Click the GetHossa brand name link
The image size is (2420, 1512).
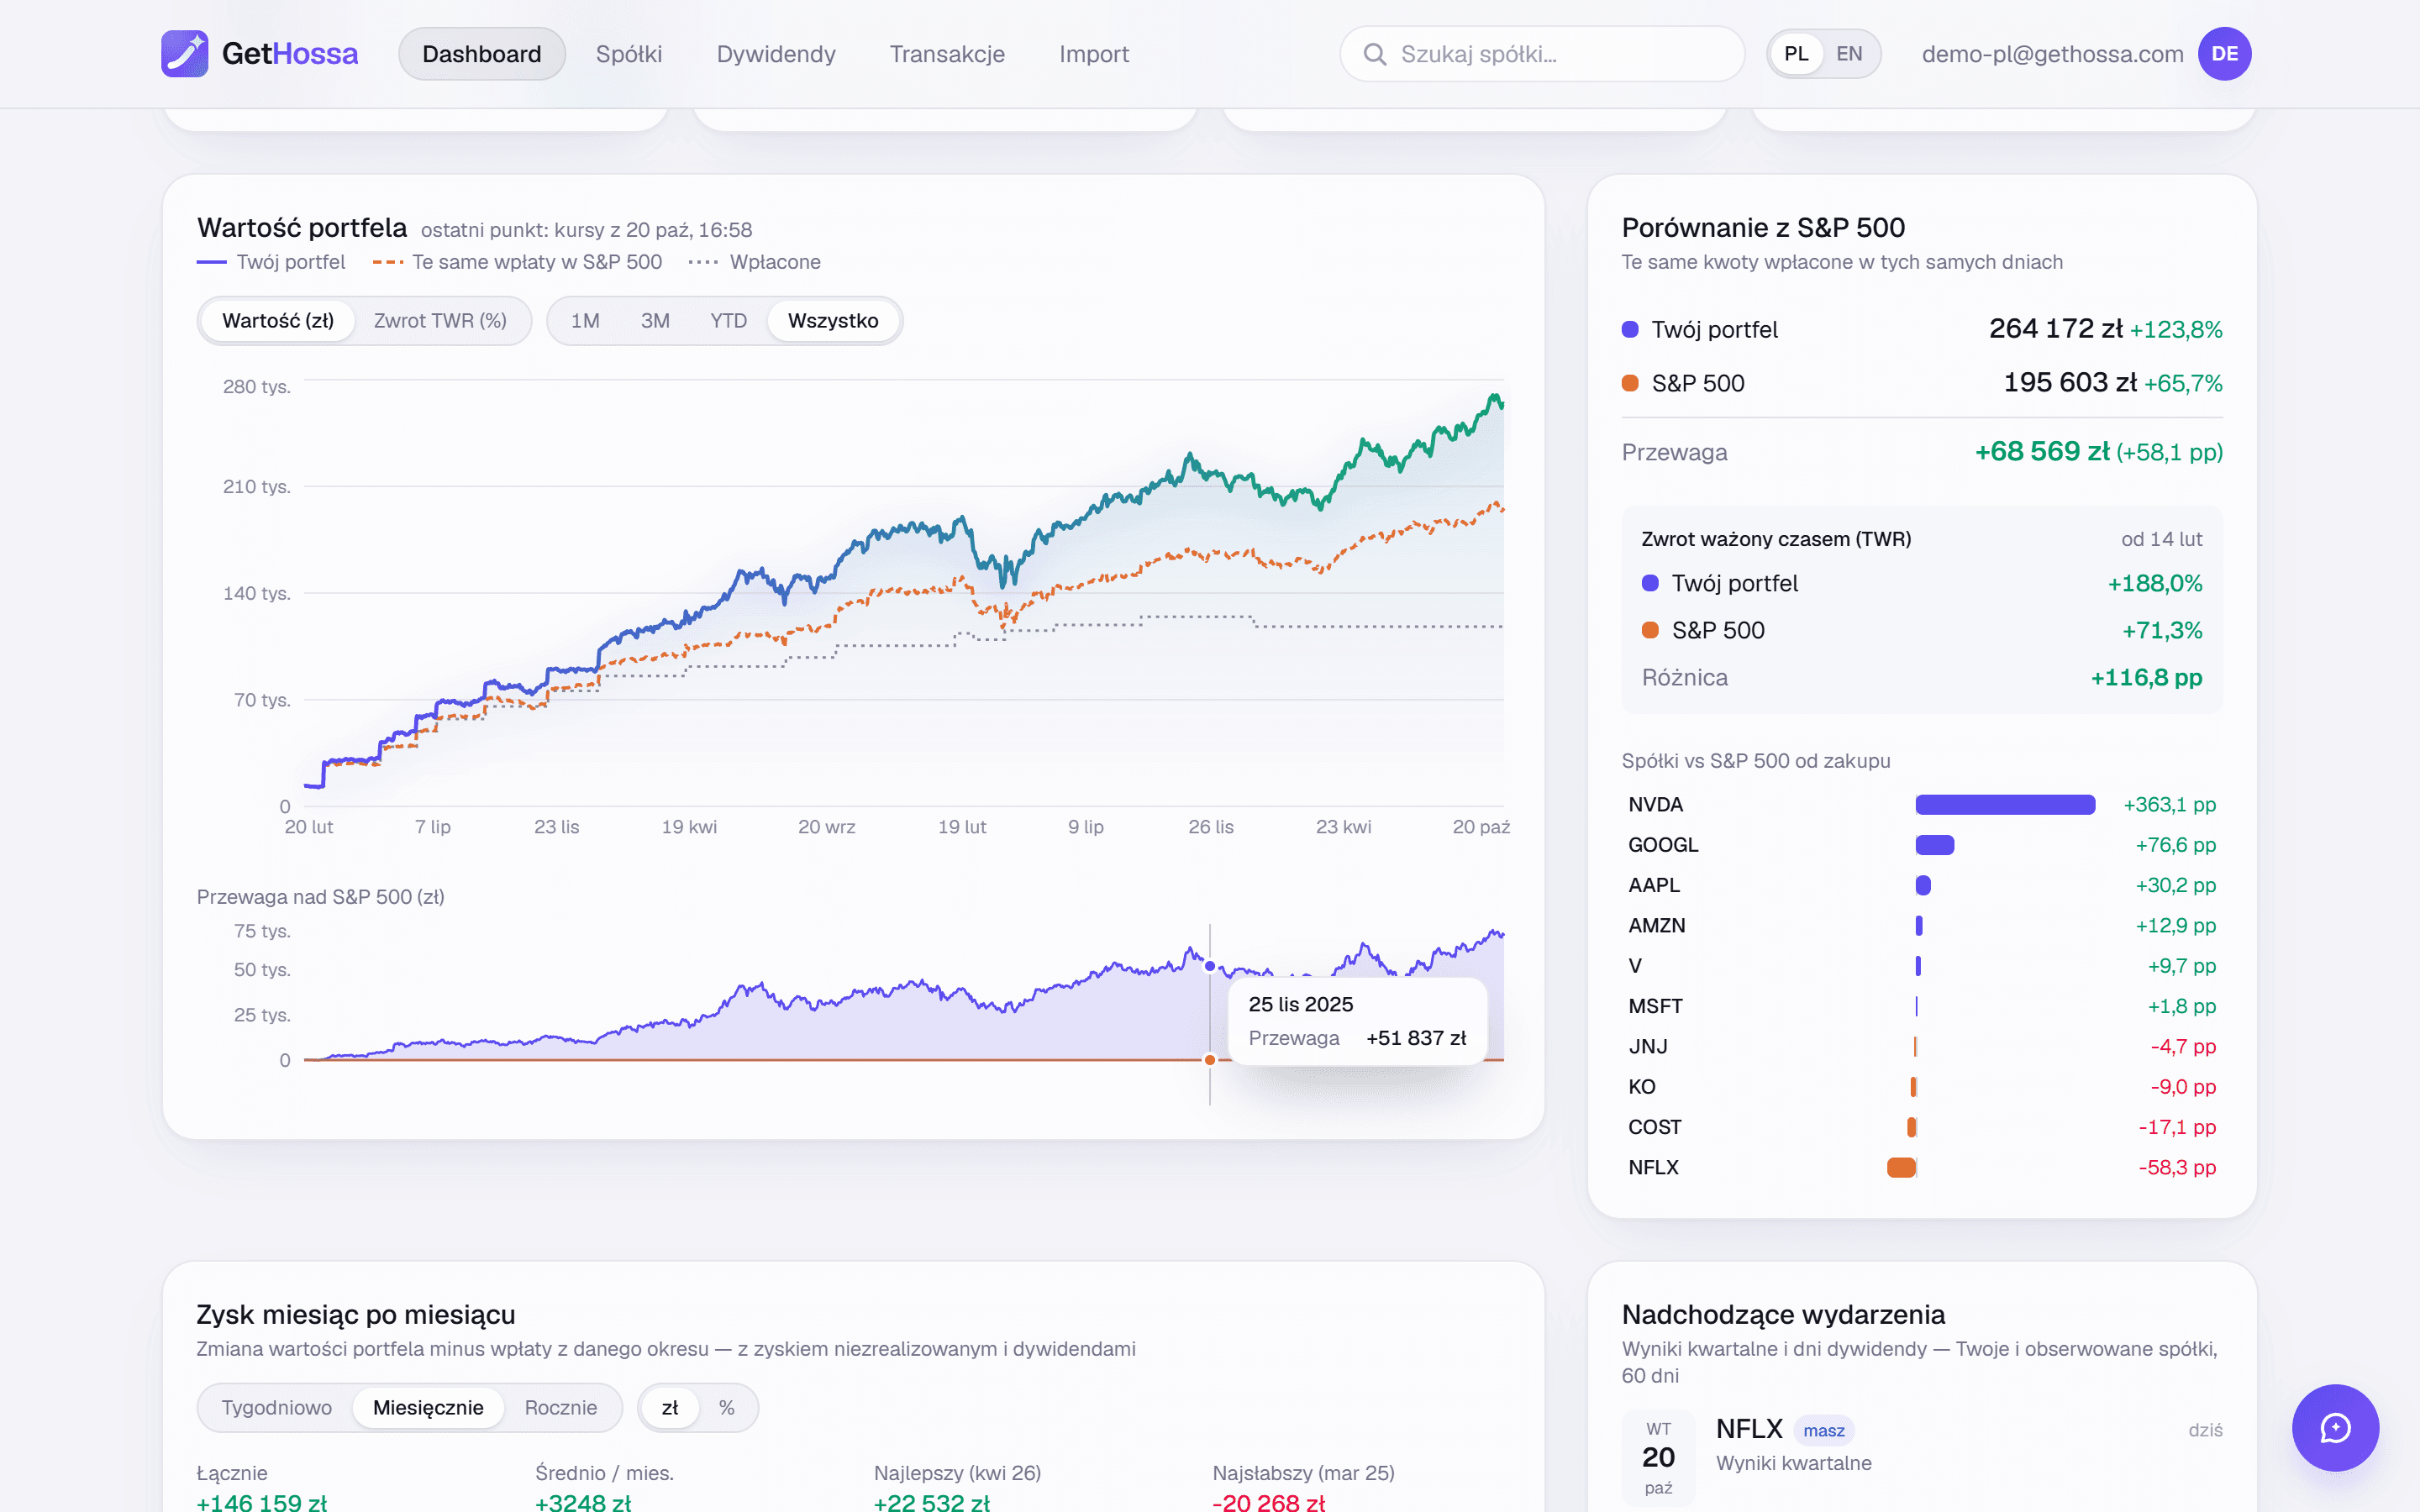pyautogui.click(x=290, y=54)
